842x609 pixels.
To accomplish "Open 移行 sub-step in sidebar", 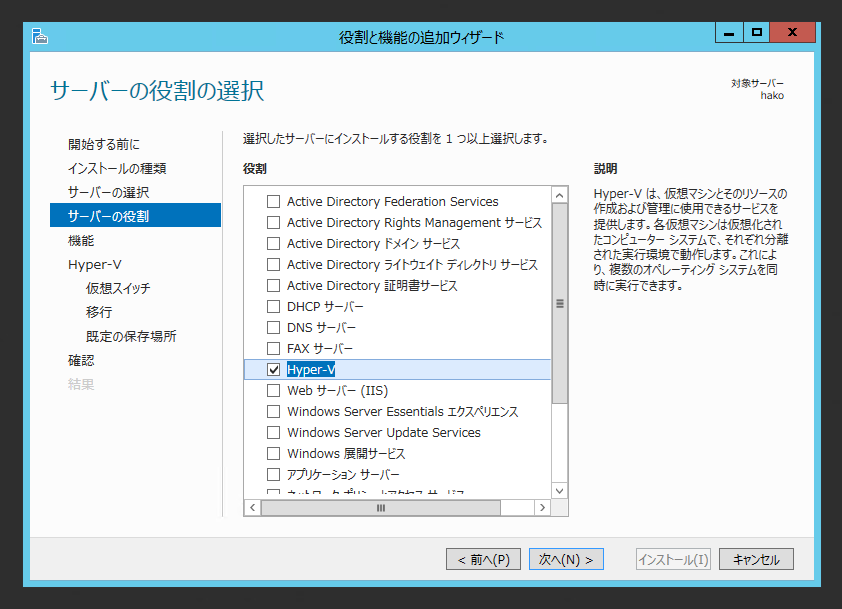I will [x=99, y=312].
